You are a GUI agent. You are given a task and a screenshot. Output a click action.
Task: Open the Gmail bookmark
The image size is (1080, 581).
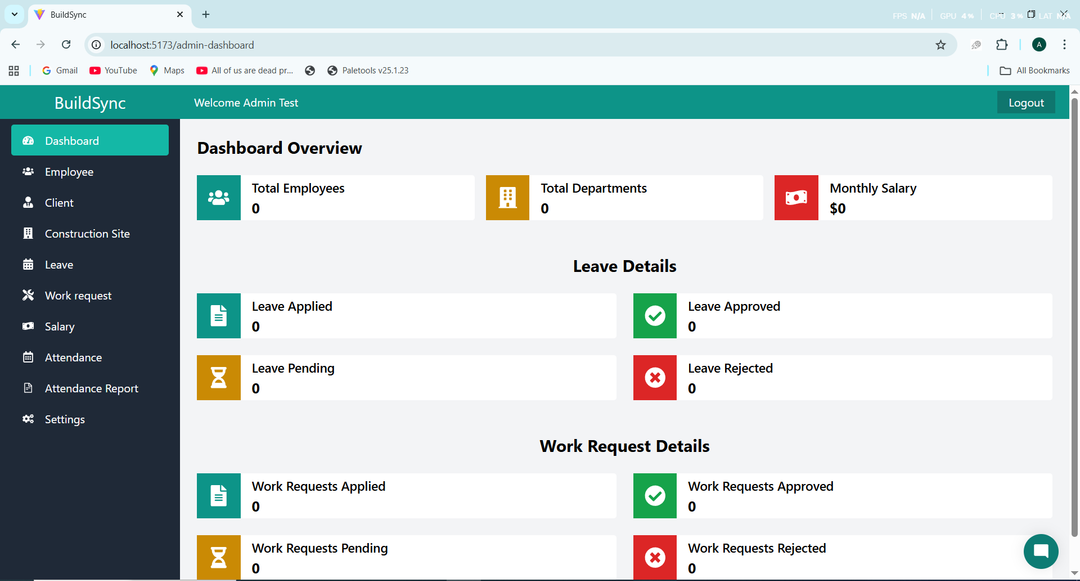[x=60, y=70]
